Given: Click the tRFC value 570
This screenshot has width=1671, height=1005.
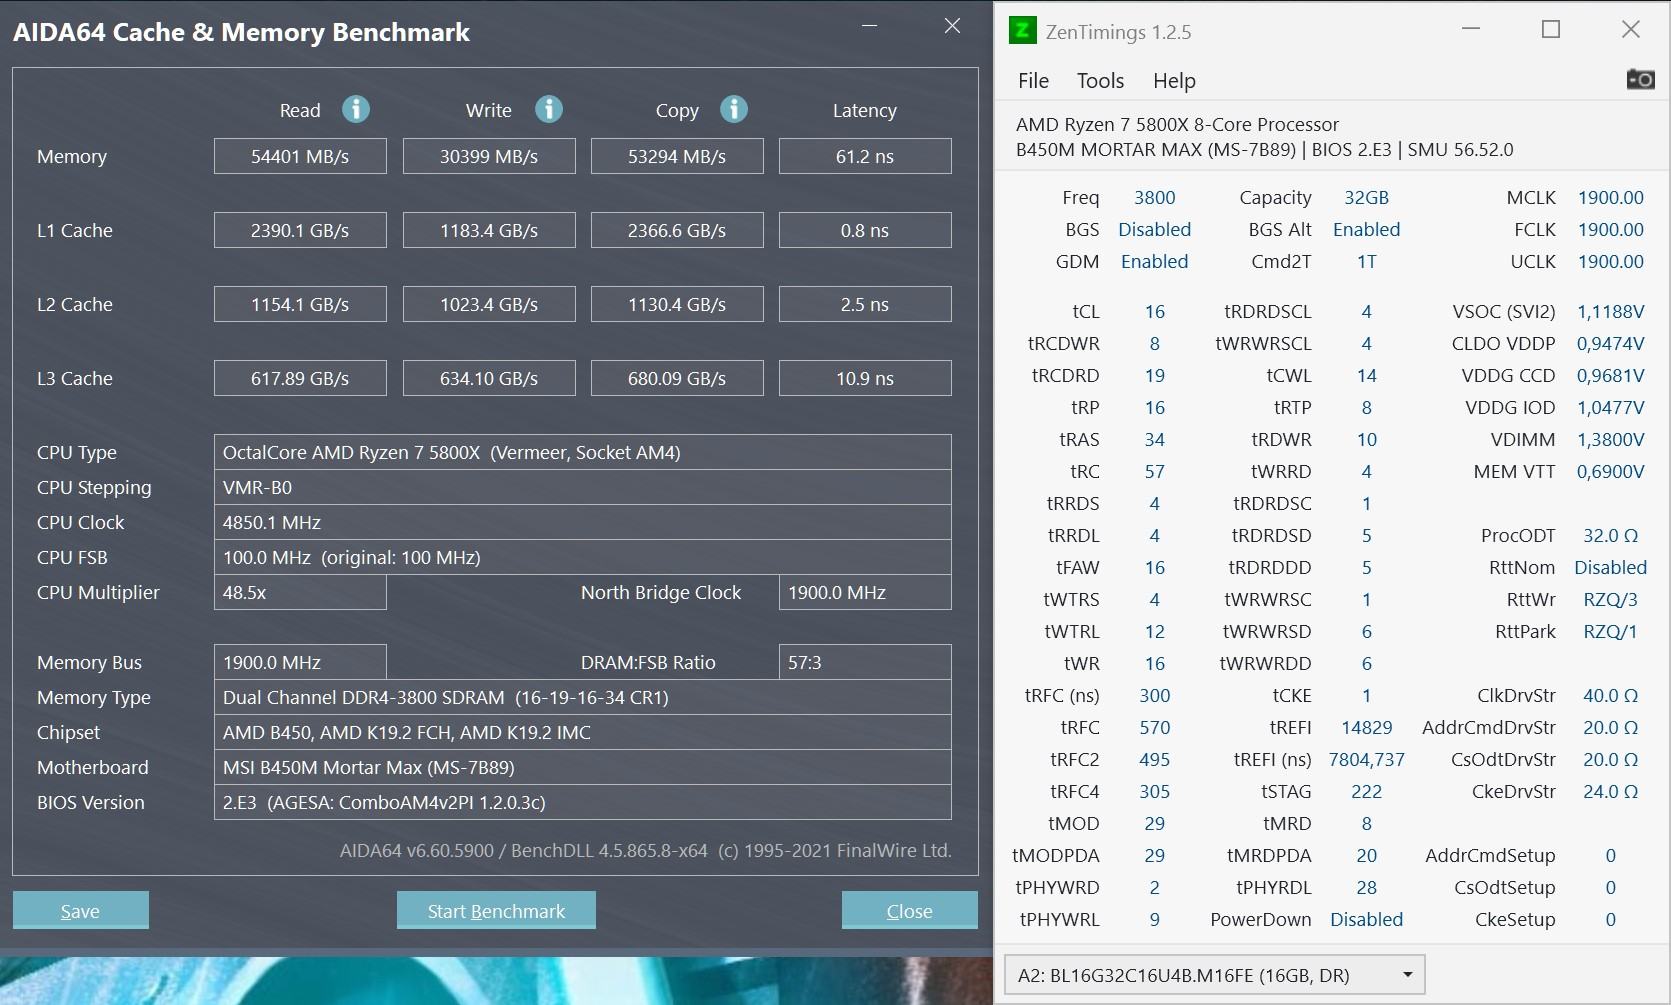Looking at the screenshot, I should [x=1154, y=727].
